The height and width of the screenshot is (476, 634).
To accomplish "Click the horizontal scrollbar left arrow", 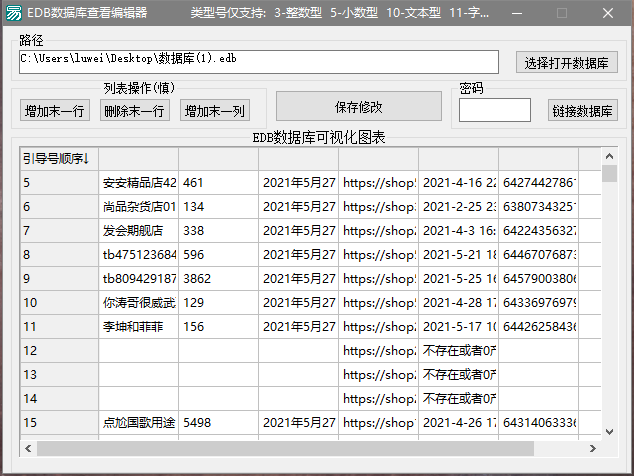I will 27,449.
